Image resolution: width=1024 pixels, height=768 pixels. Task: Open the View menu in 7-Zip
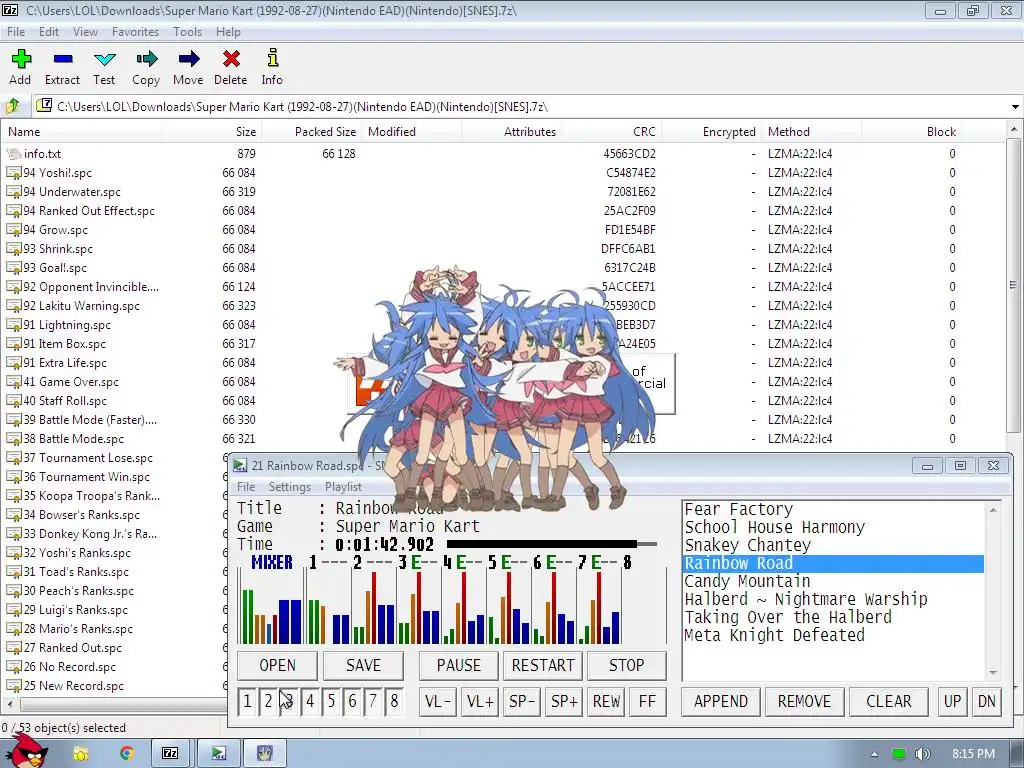[85, 32]
